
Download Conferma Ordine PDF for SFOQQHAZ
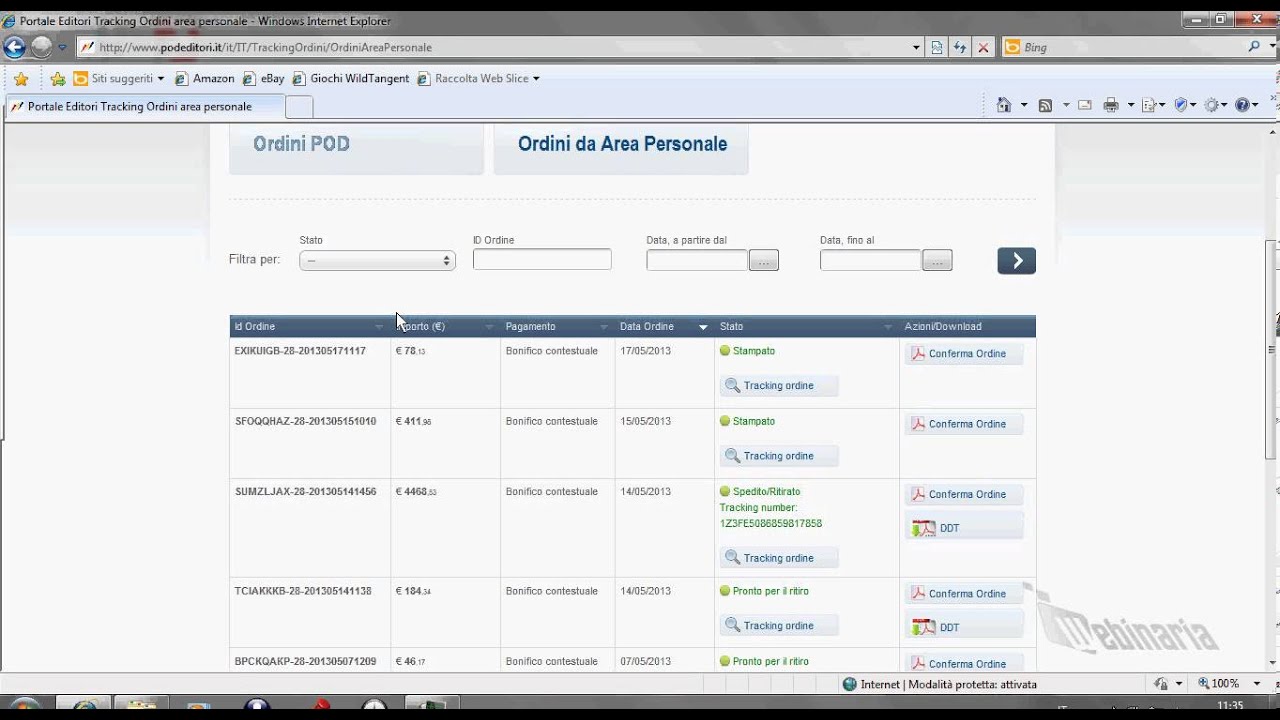[x=964, y=424]
